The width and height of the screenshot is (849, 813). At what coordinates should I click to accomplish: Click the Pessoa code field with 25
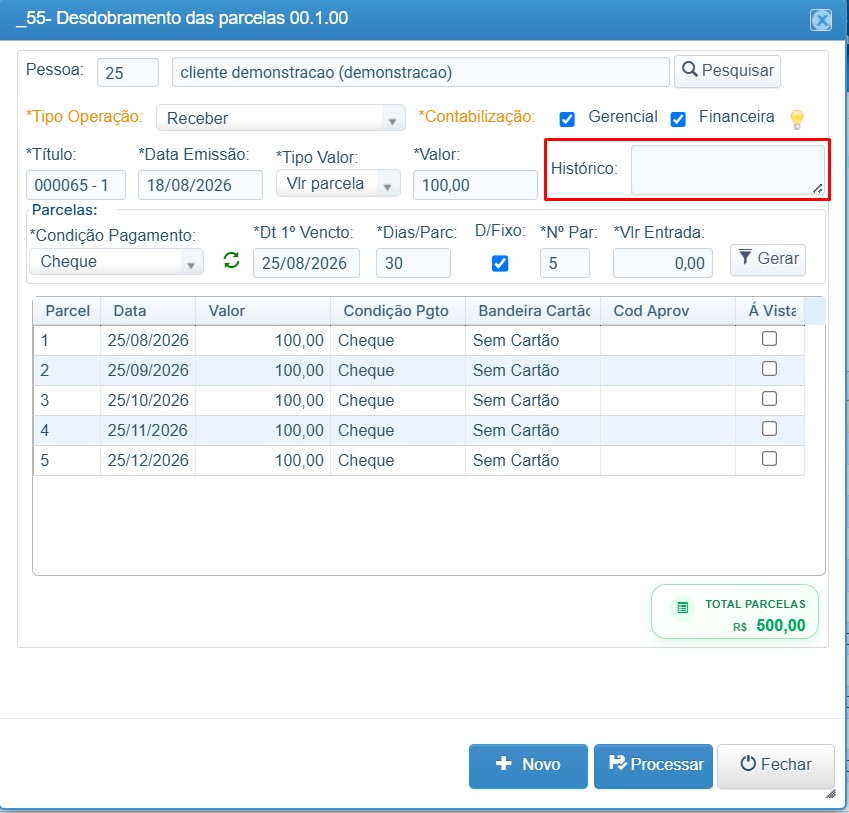(128, 73)
